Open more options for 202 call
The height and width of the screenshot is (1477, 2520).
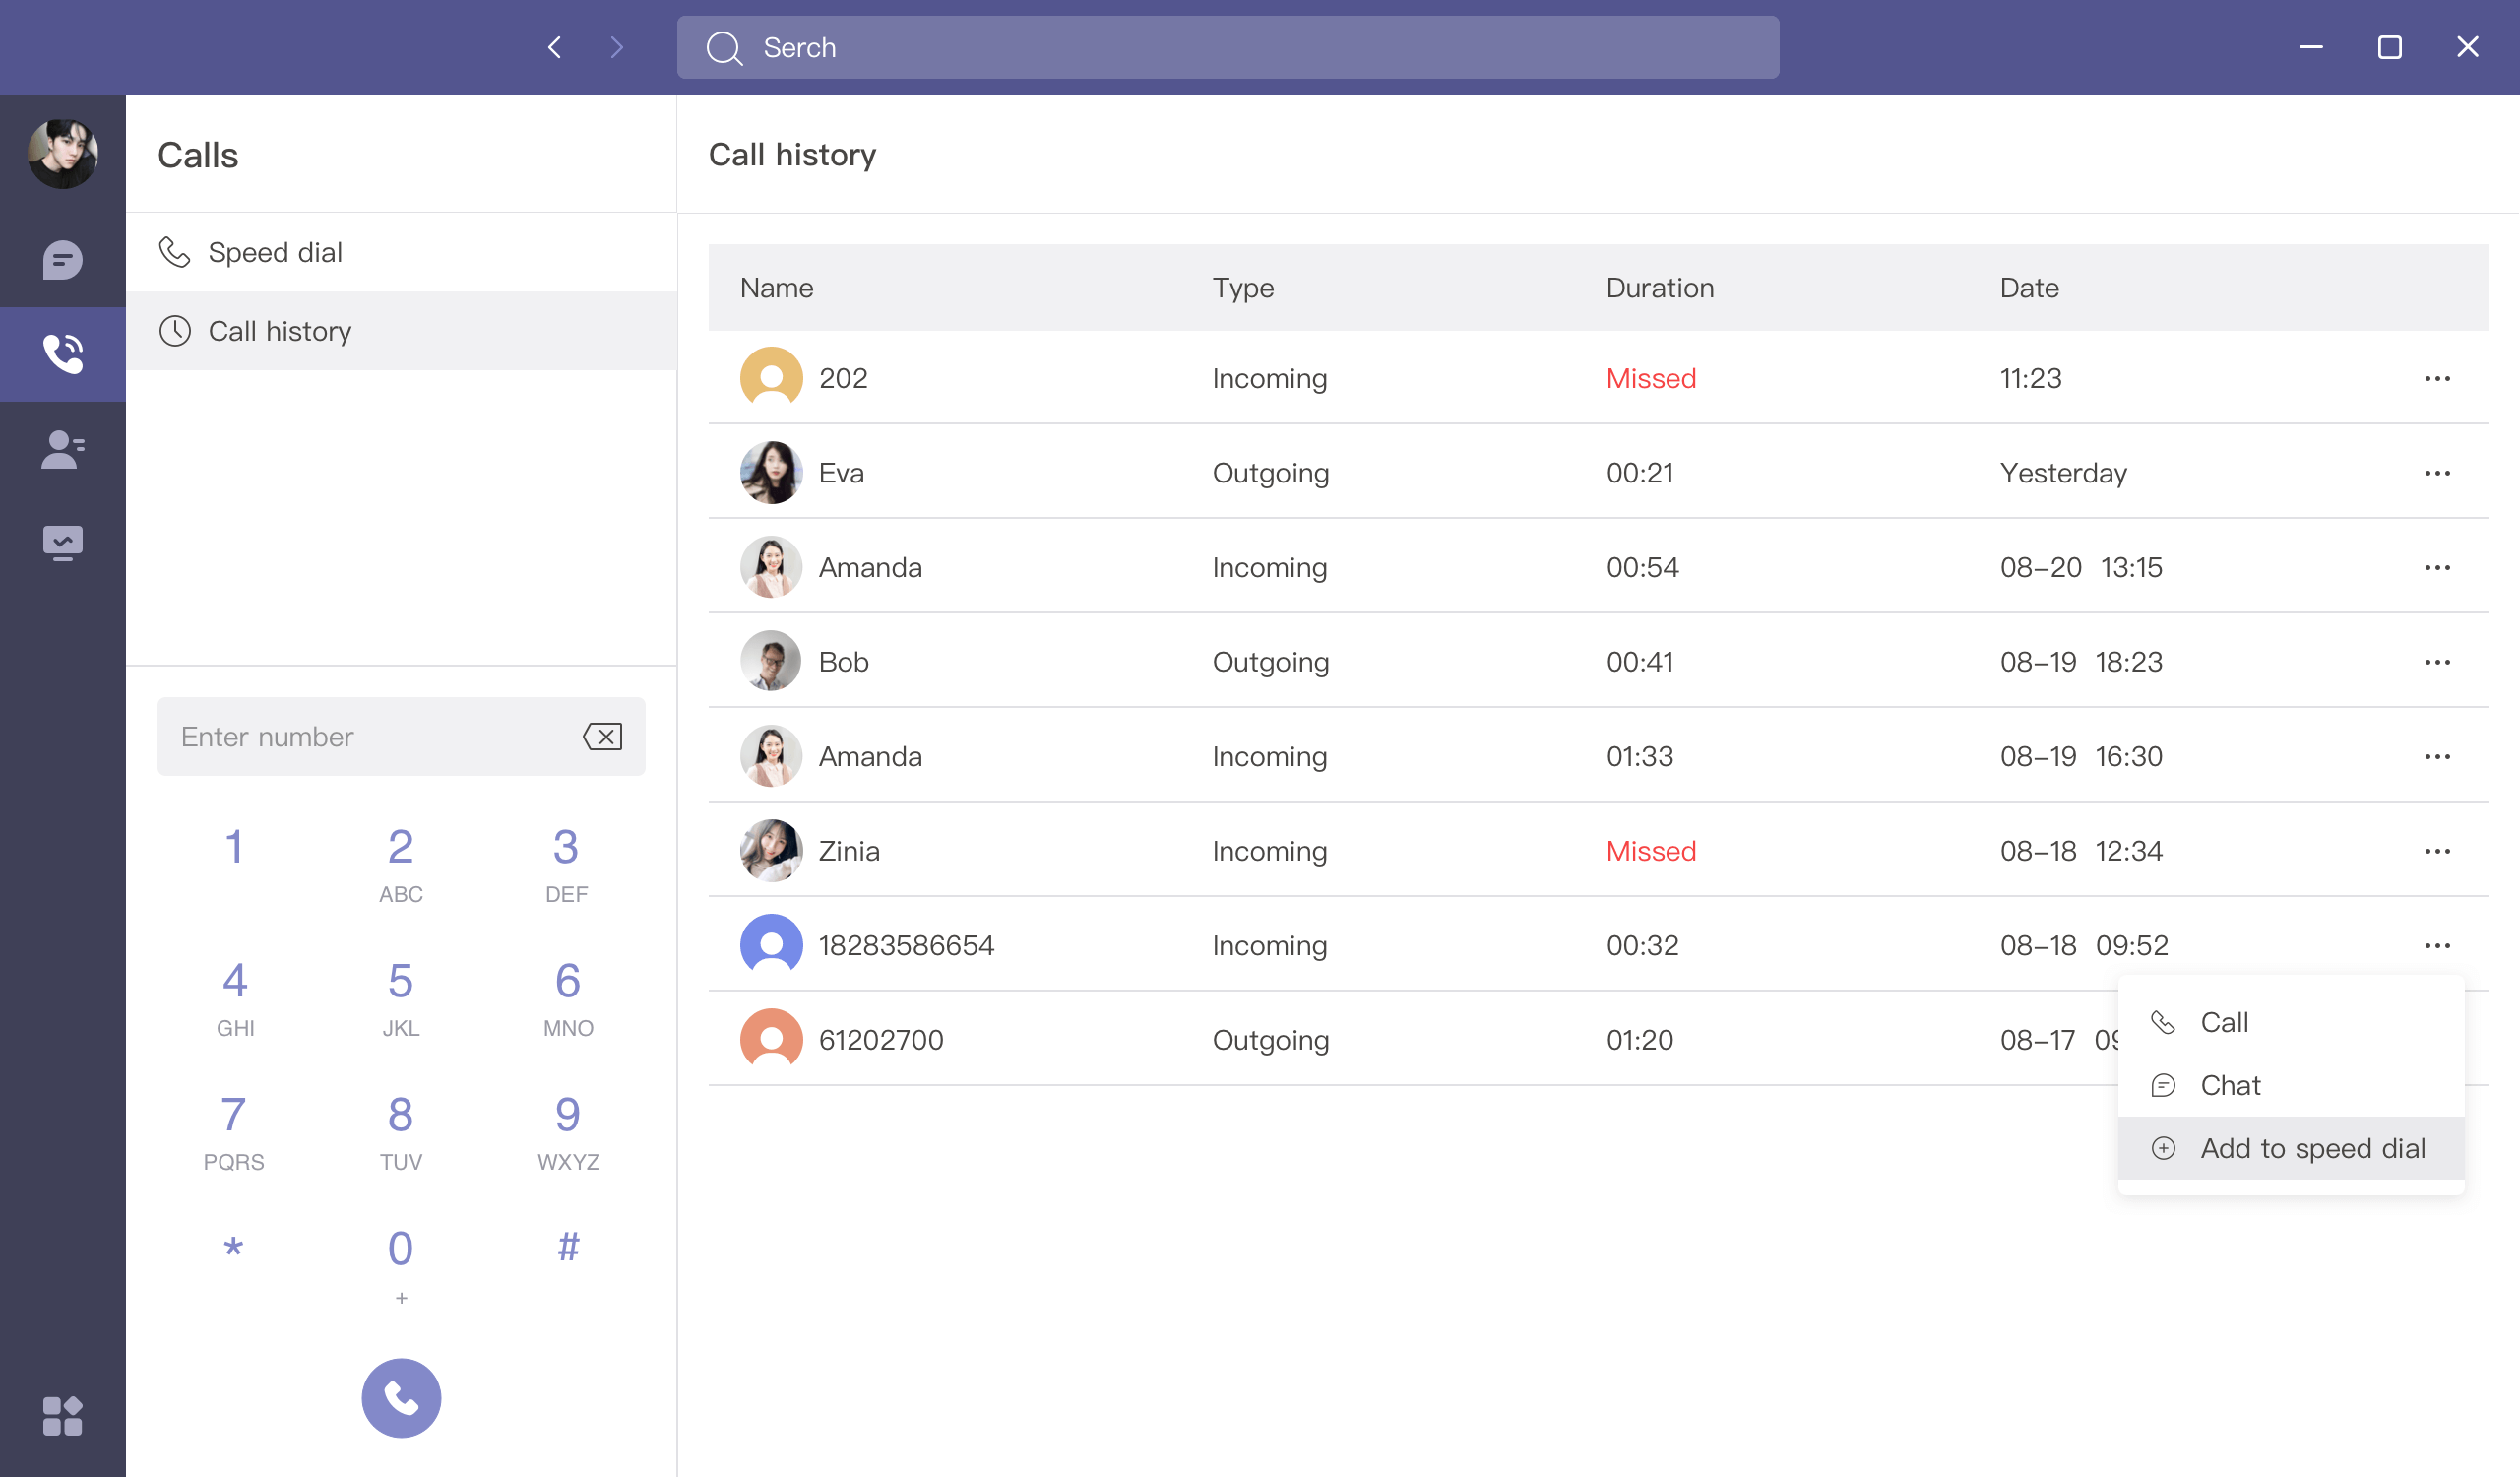2436,379
